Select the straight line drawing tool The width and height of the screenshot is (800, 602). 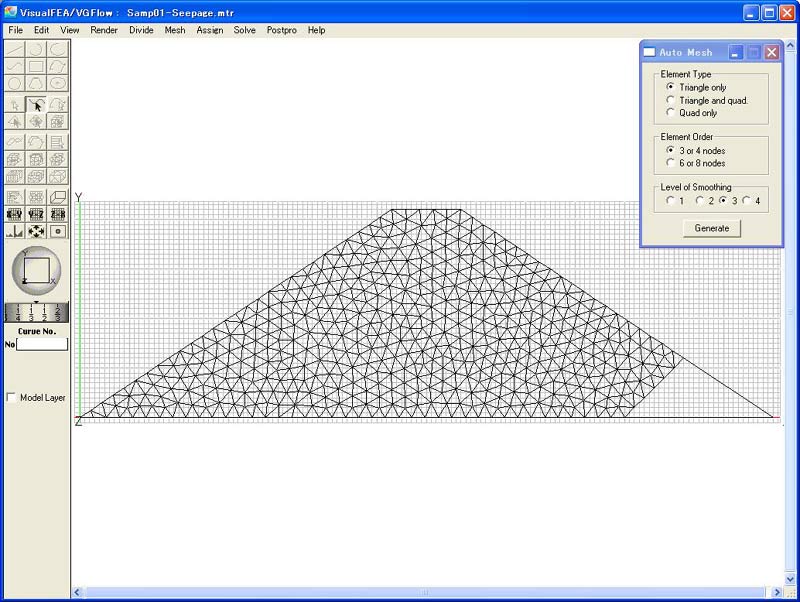coord(15,48)
